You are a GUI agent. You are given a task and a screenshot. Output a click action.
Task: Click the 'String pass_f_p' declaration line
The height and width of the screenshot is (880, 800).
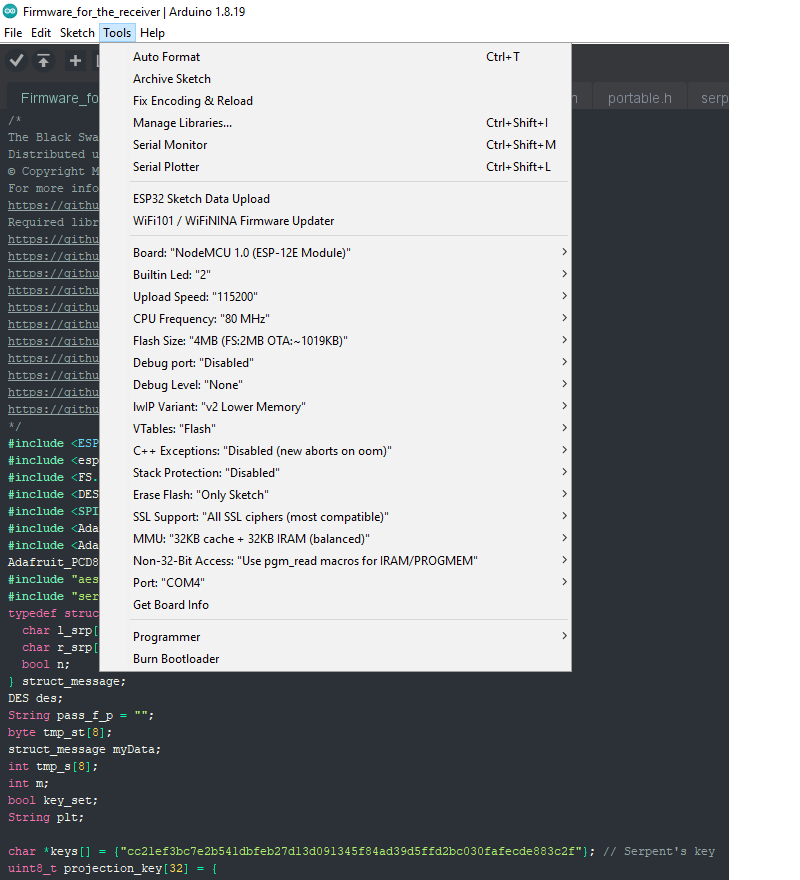(x=81, y=715)
